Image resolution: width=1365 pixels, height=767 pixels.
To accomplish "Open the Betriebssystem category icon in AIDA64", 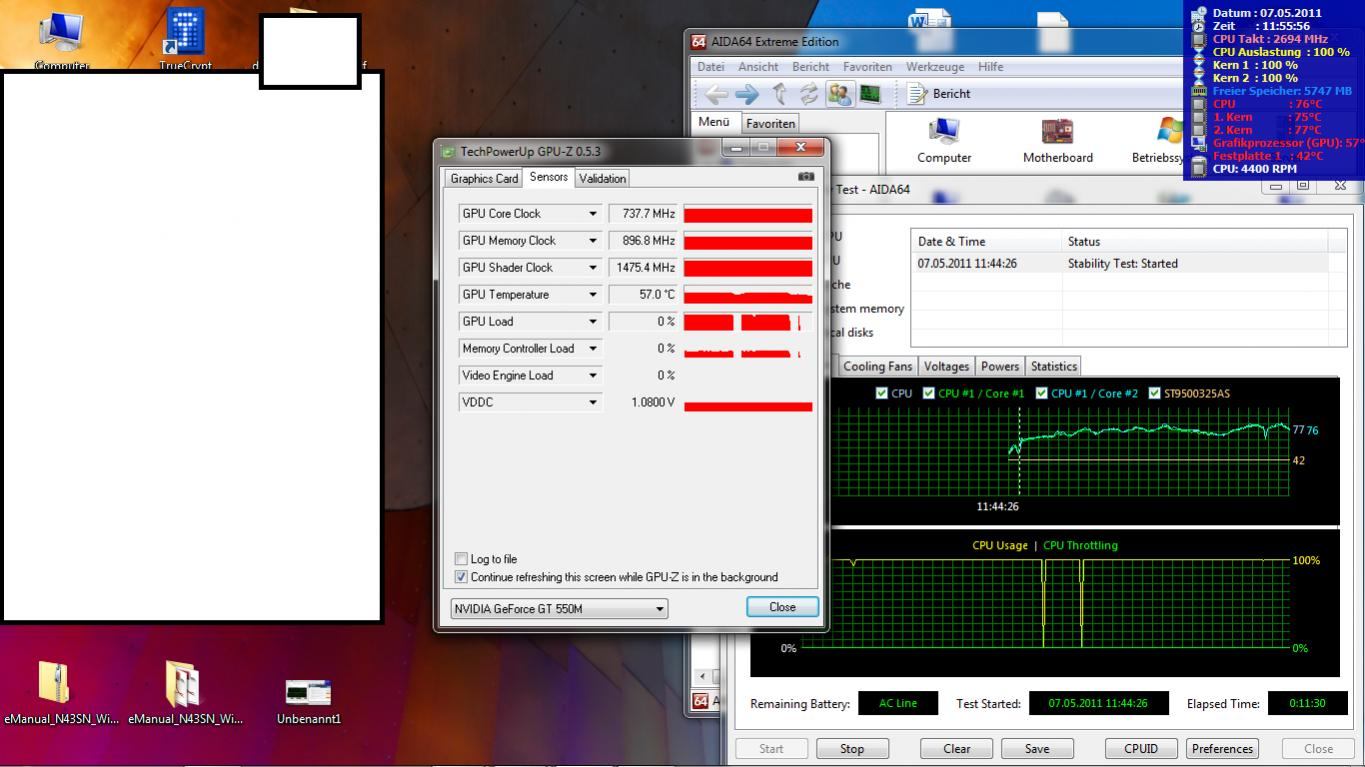I will [x=1170, y=131].
